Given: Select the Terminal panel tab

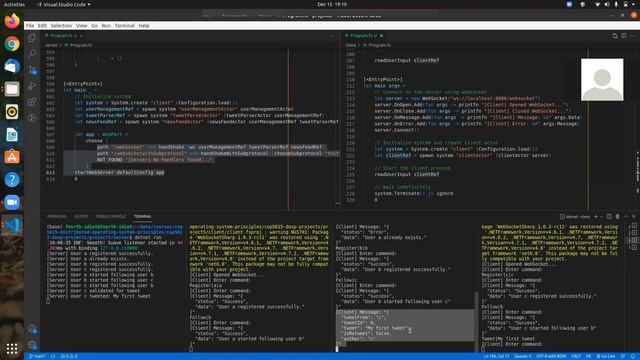Looking at the screenshot, I should (142, 217).
